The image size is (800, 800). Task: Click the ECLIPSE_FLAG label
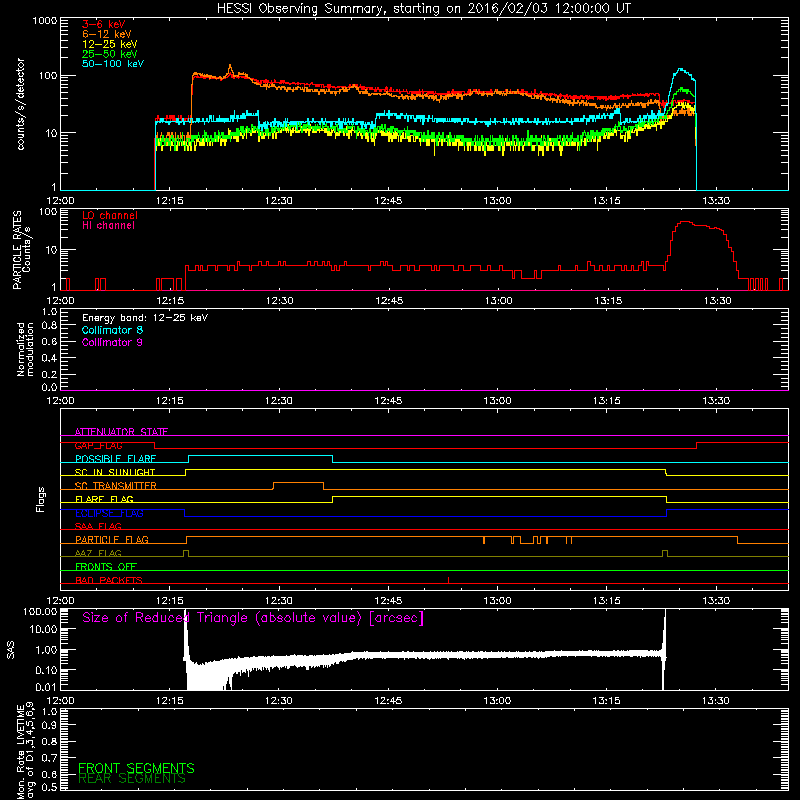(x=109, y=513)
